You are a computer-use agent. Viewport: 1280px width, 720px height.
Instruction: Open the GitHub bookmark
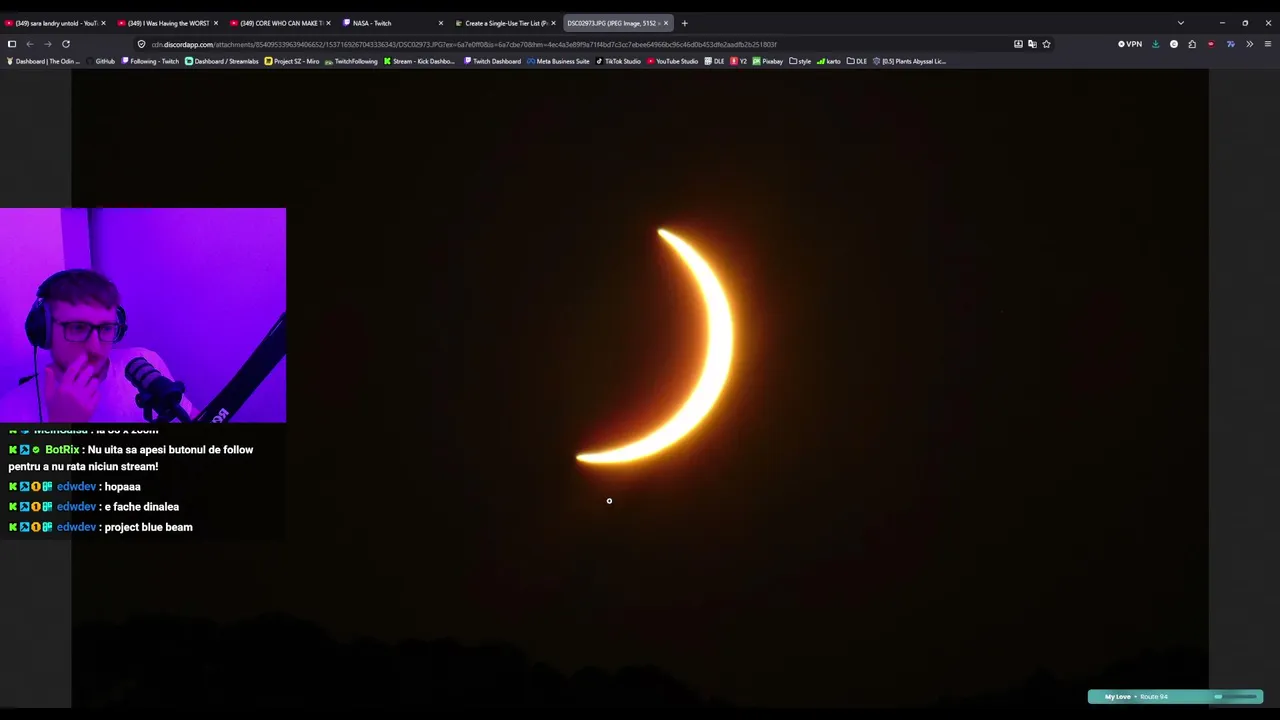point(100,61)
